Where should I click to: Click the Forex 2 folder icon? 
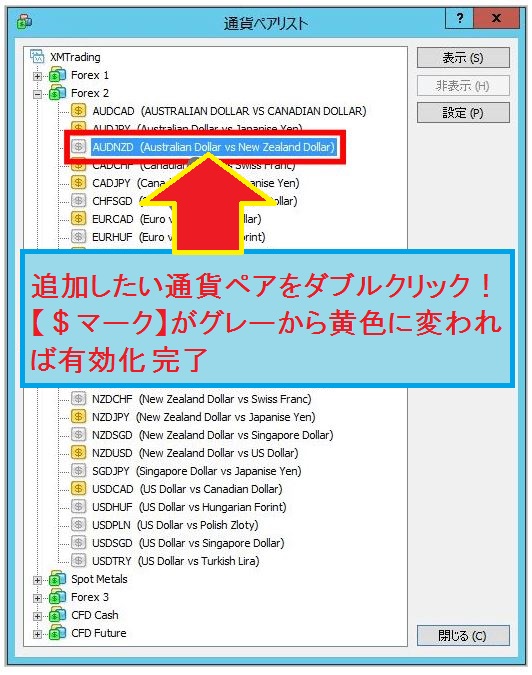tap(57, 93)
